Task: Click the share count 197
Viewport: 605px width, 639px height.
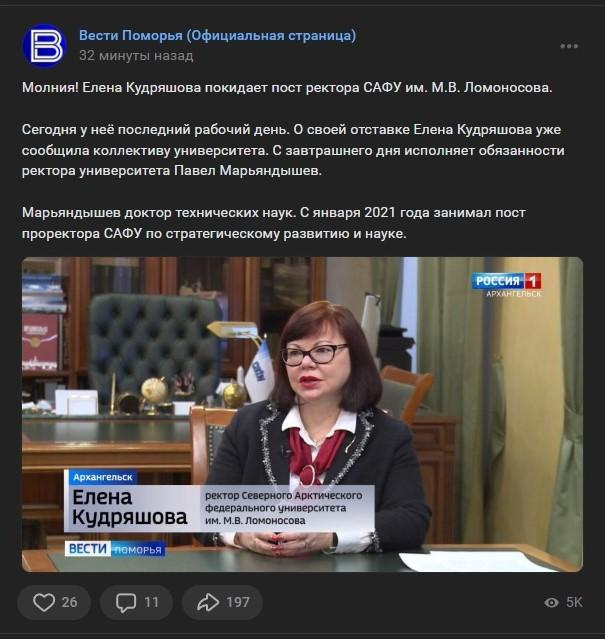Action: [238, 602]
